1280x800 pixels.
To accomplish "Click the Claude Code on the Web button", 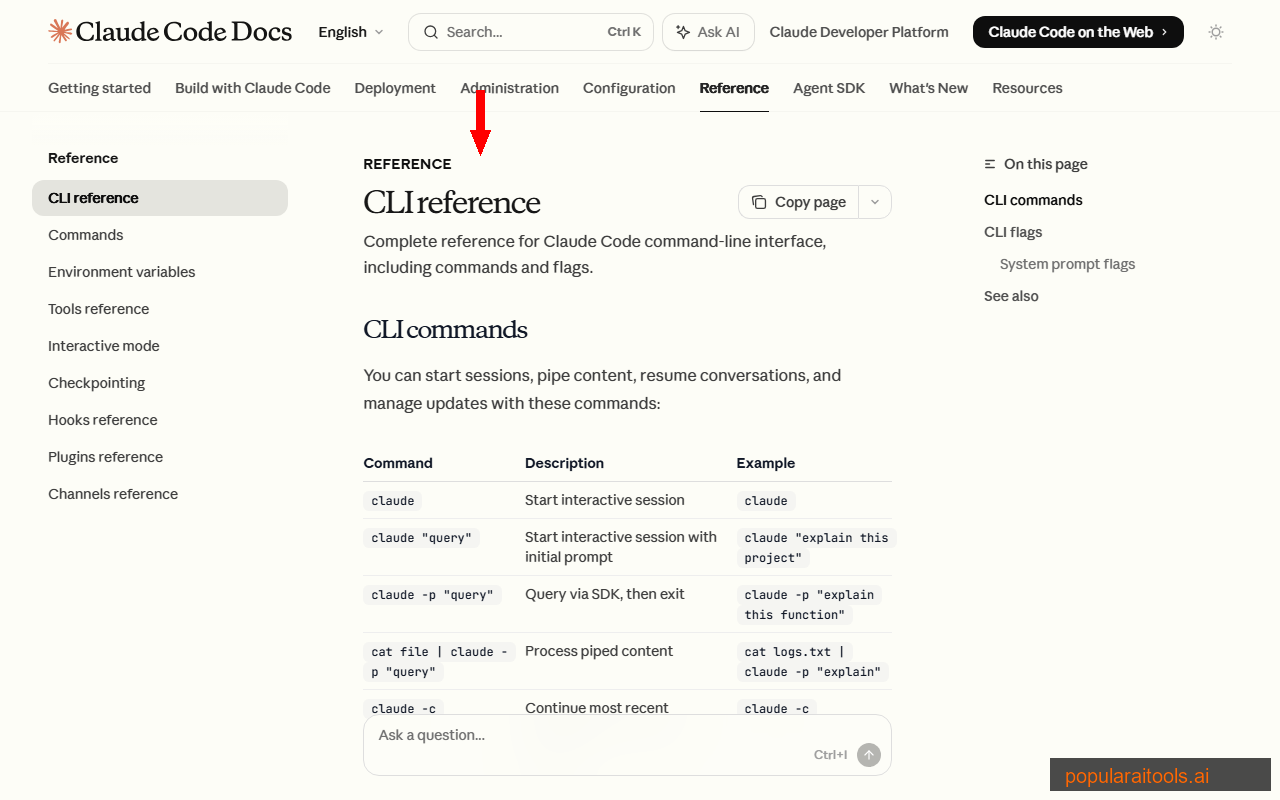I will (x=1078, y=31).
